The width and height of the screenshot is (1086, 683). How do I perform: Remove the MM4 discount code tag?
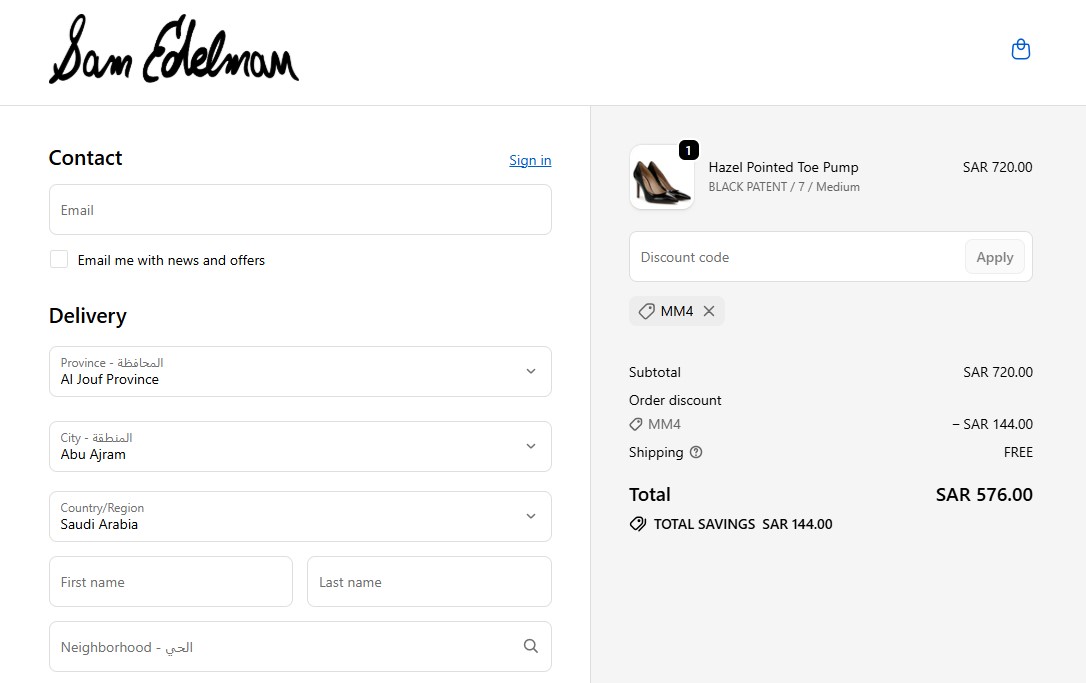coord(709,311)
